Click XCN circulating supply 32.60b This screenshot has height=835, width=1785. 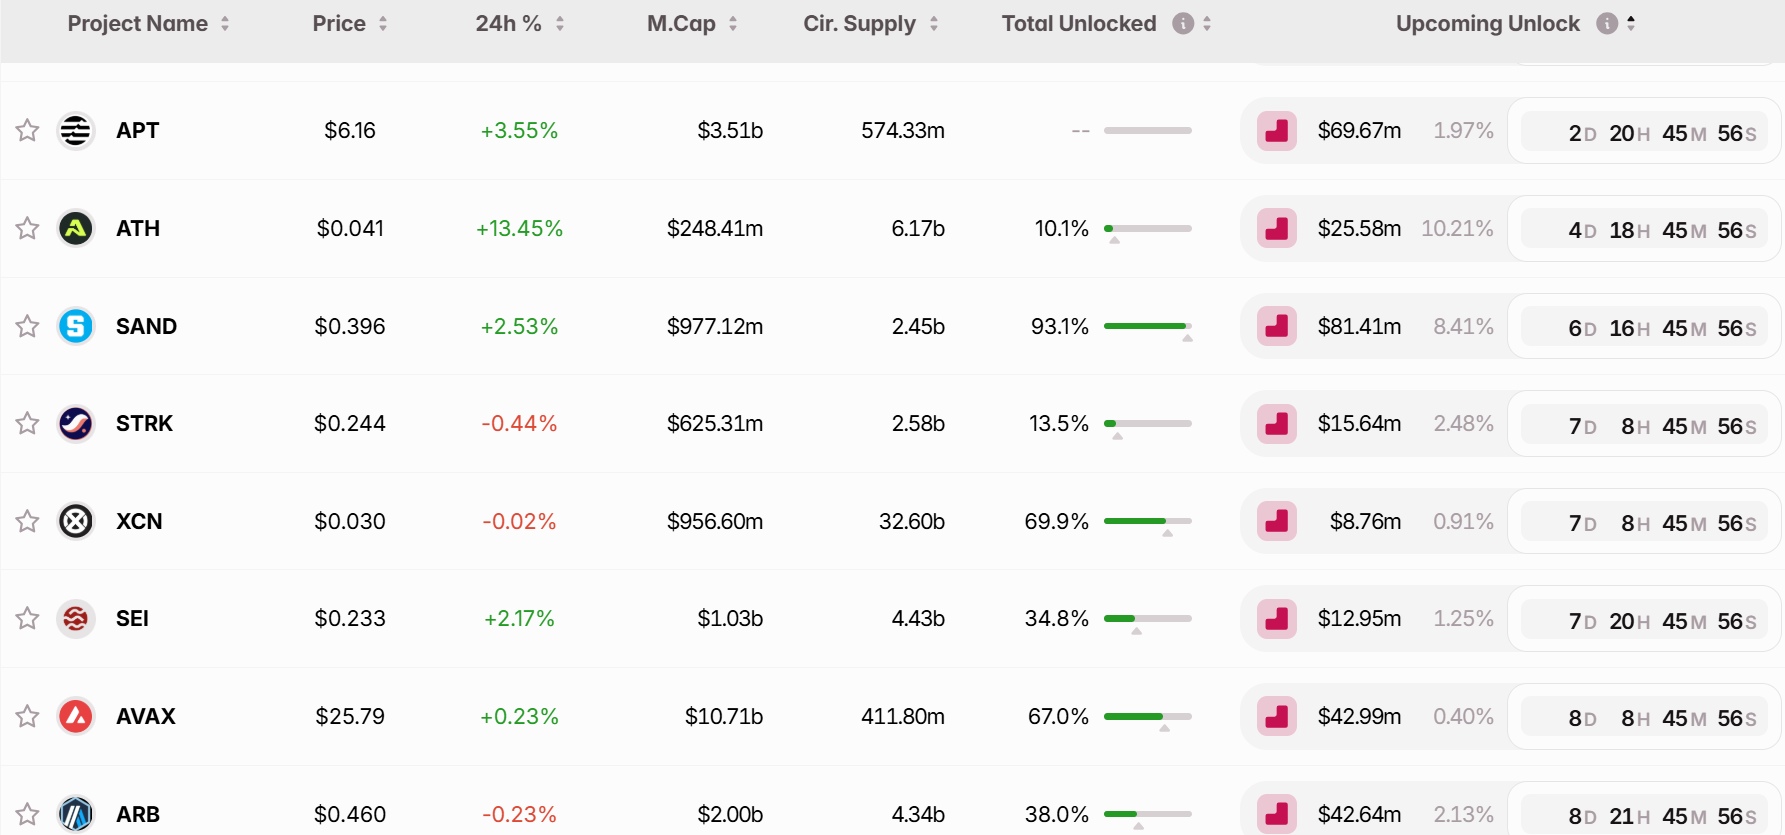click(912, 521)
